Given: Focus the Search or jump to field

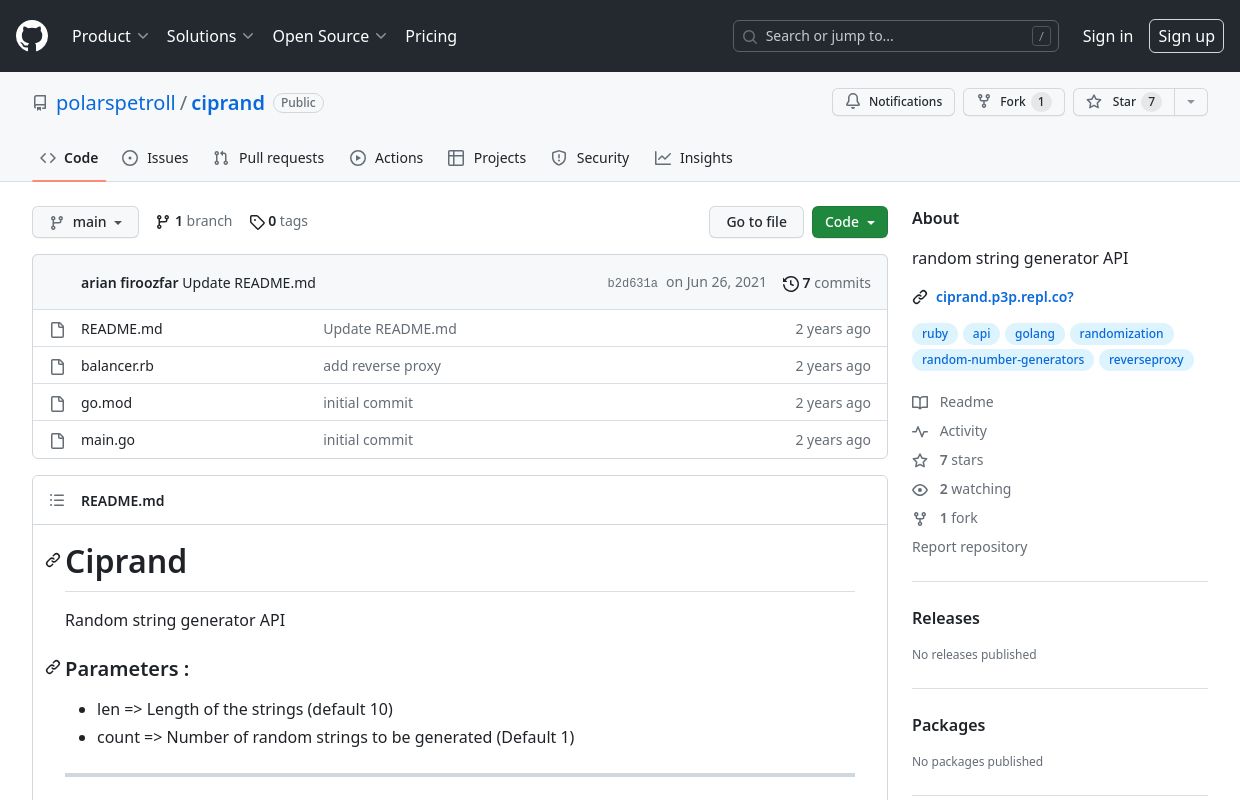Looking at the screenshot, I should click(x=896, y=36).
